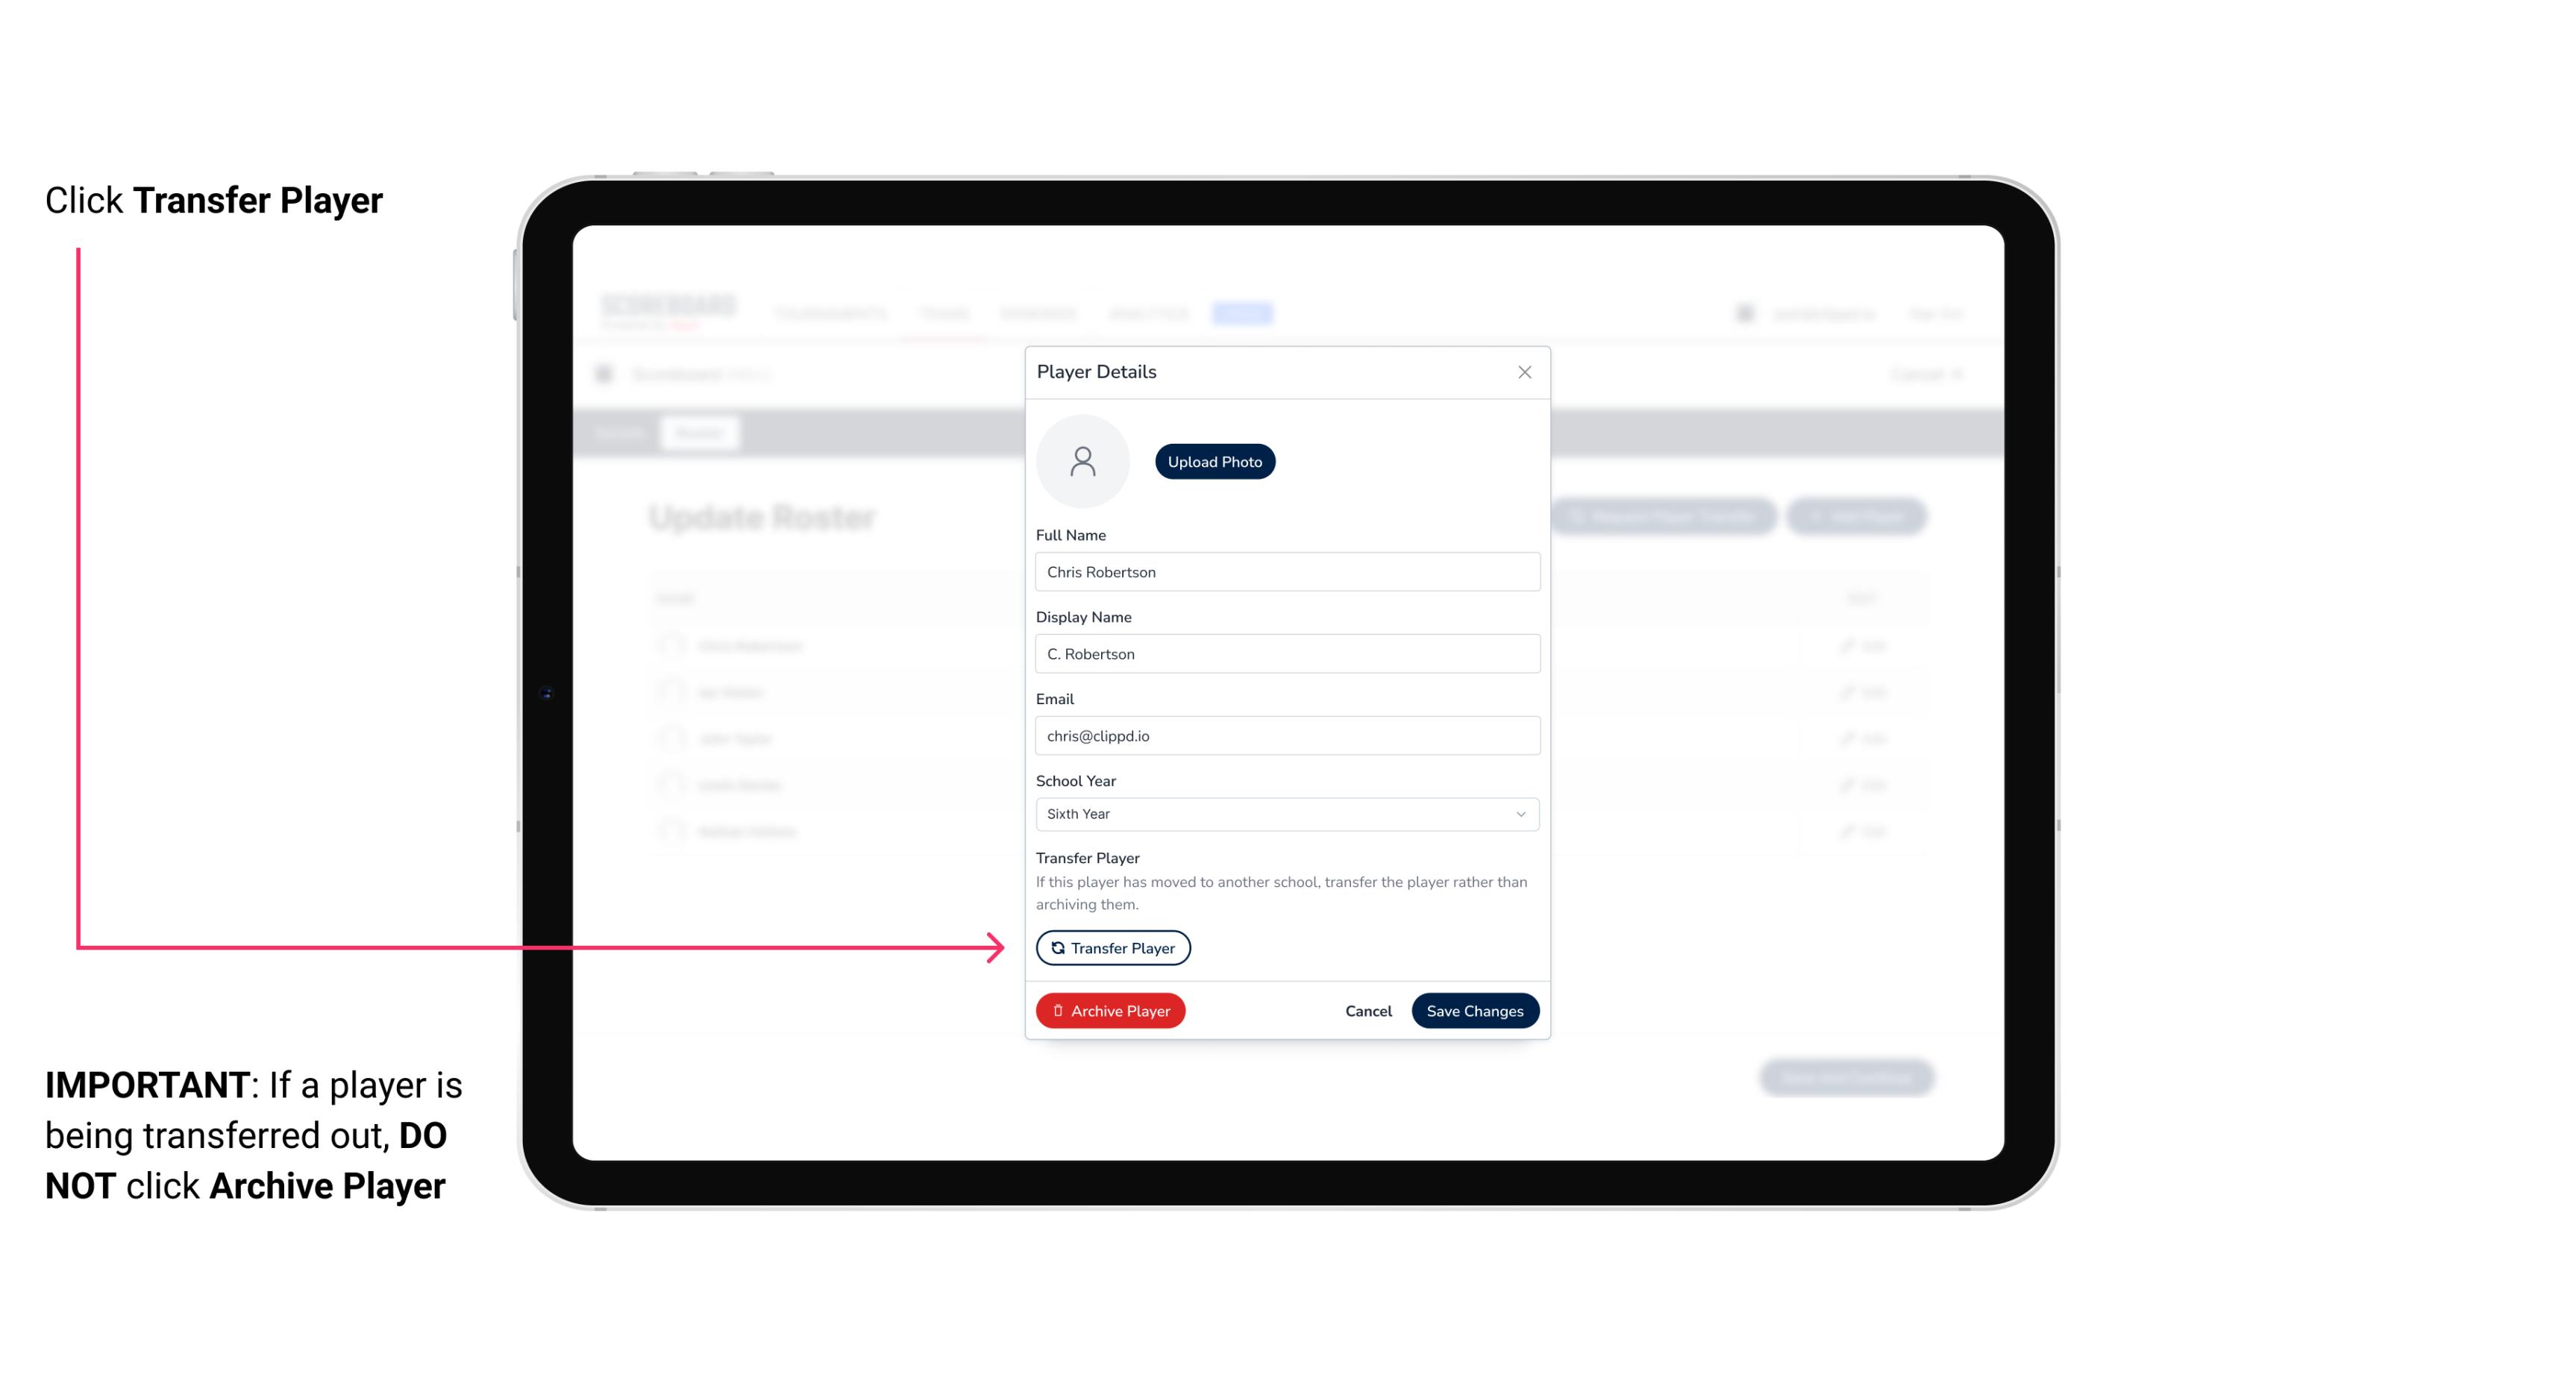
Task: Click the Transfer Player icon button
Action: pyautogui.click(x=1112, y=947)
